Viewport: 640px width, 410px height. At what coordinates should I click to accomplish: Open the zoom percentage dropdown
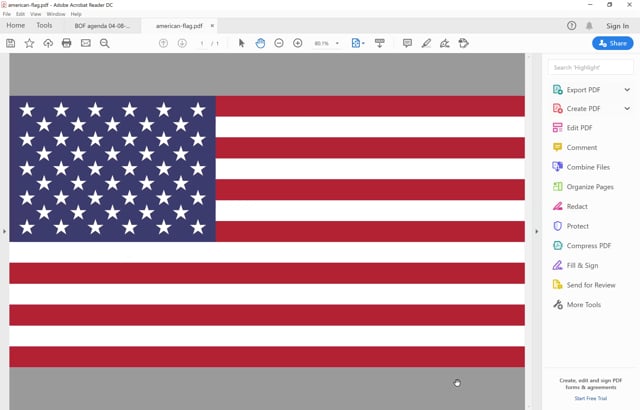pos(337,43)
